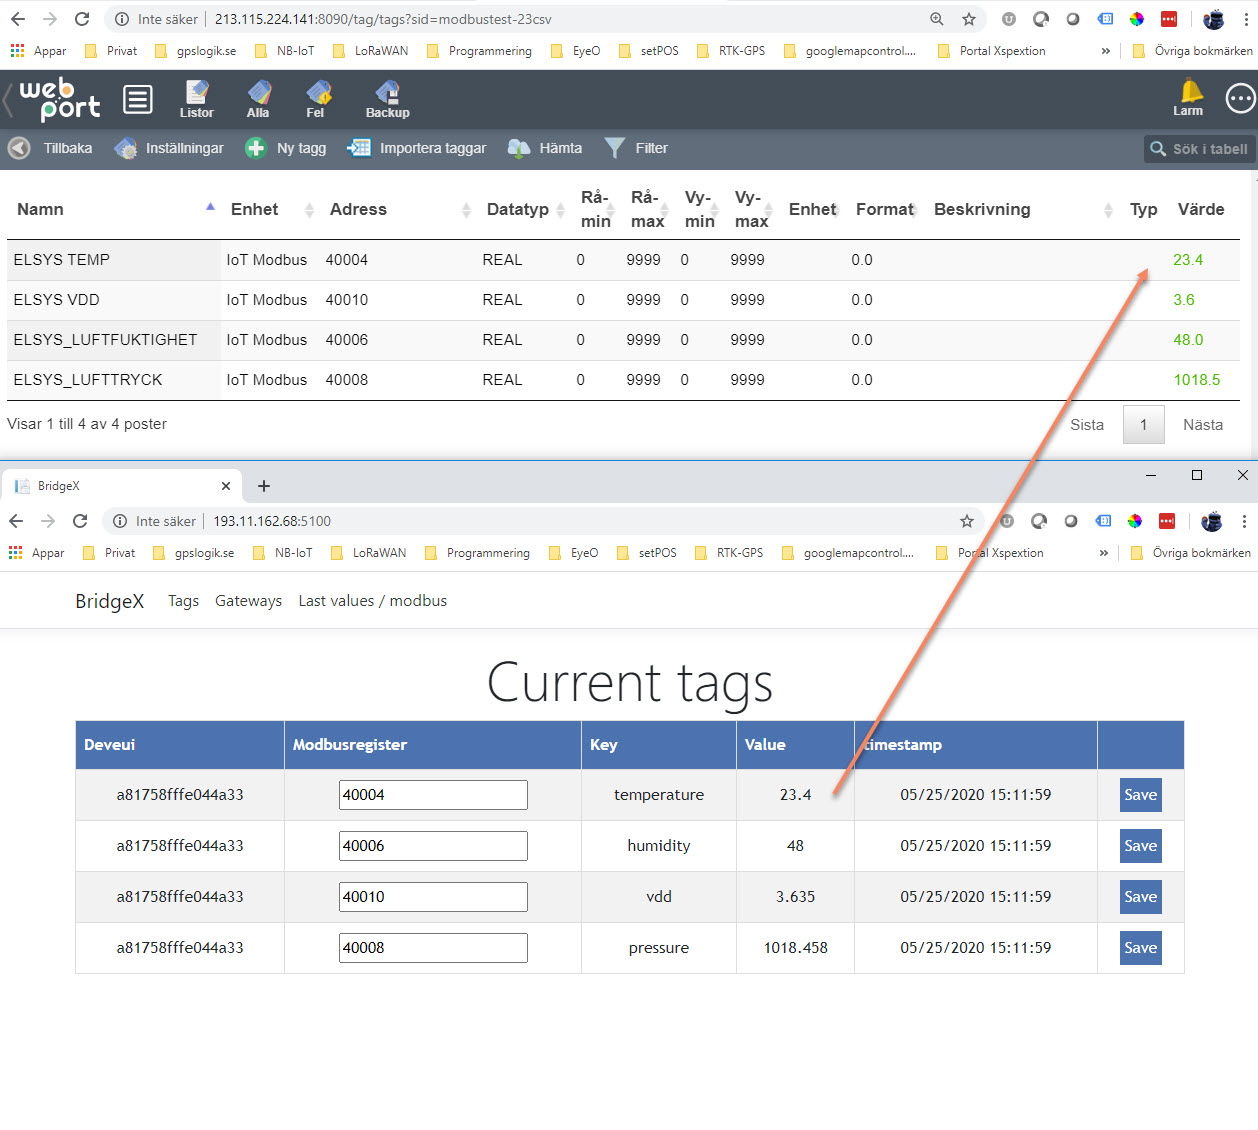Edit Modbus register field 40008
The image size is (1258, 1130).
[x=433, y=948]
